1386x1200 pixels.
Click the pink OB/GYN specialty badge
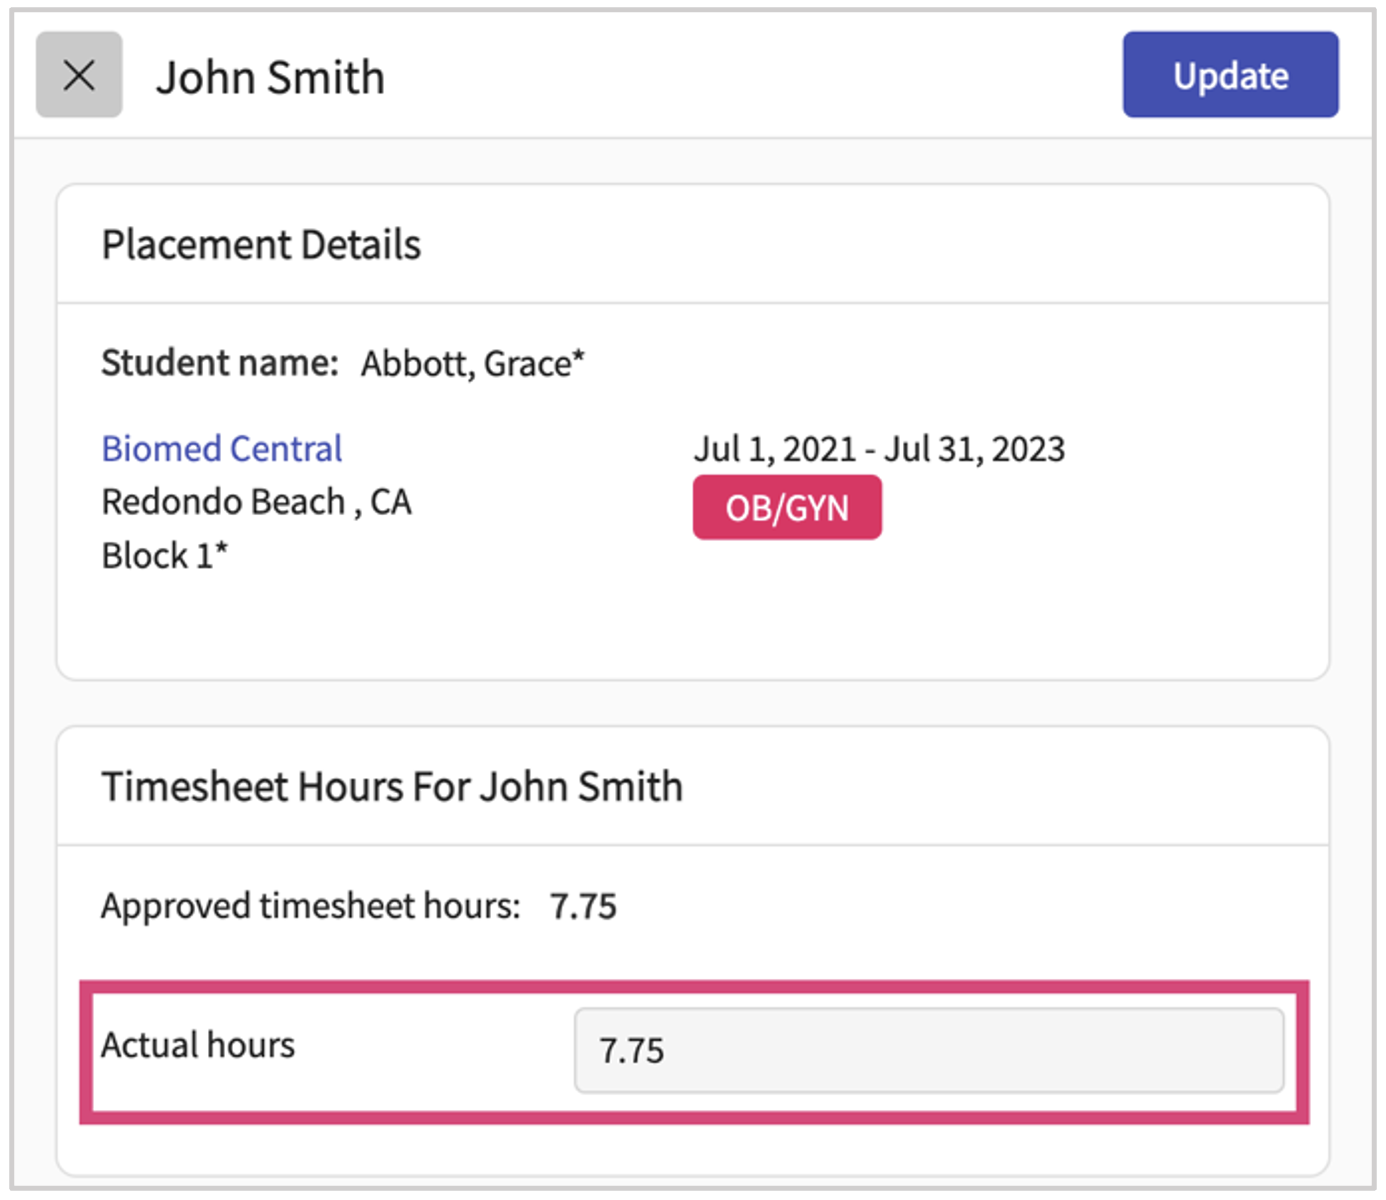[x=787, y=508]
